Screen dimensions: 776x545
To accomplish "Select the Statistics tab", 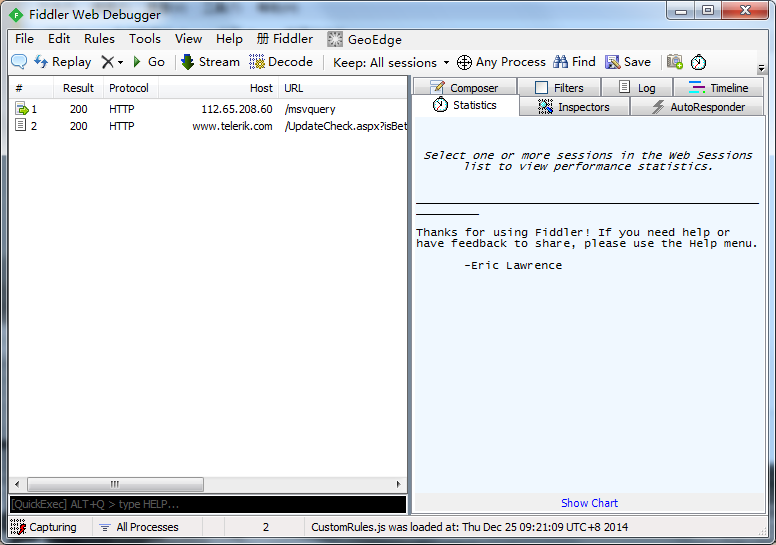I will click(465, 105).
